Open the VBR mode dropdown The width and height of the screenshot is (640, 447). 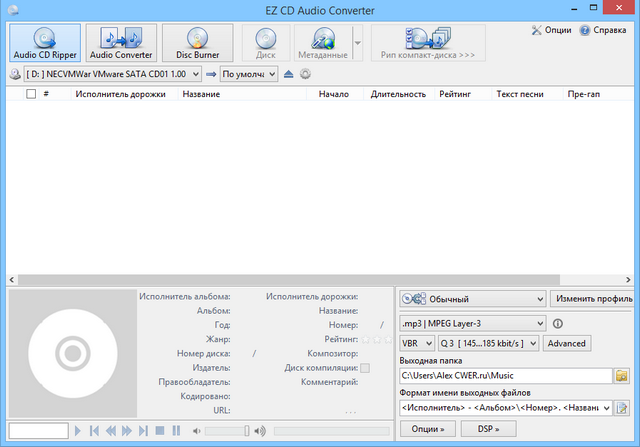click(417, 343)
